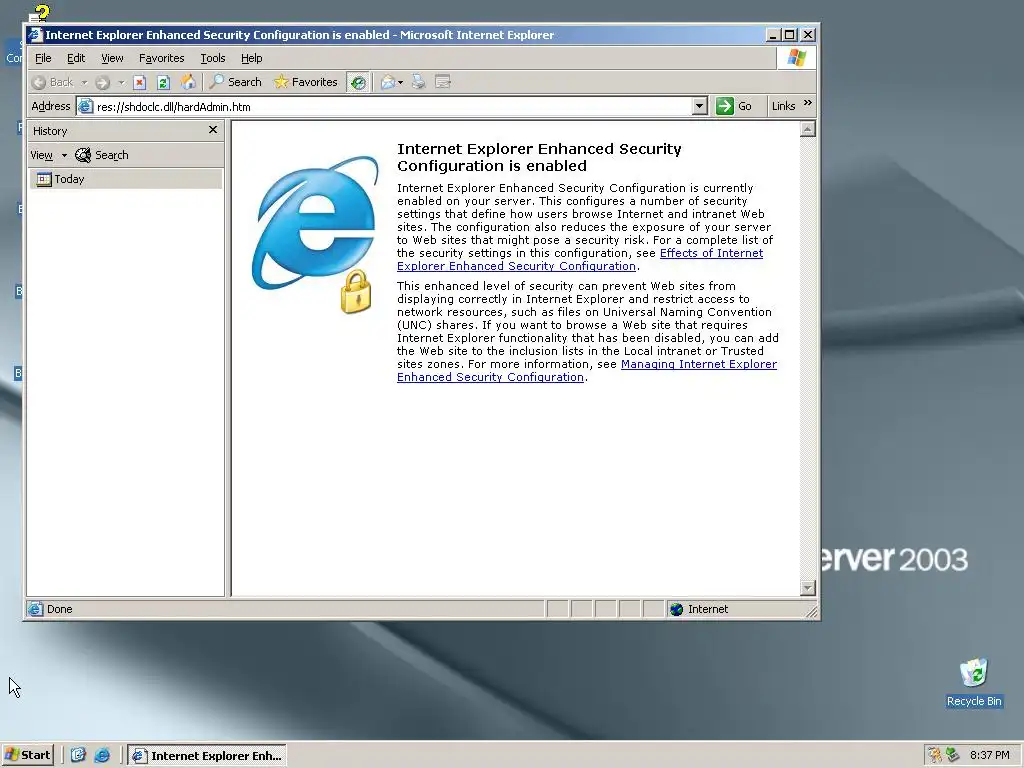Click the green-arrow hardware tray icon

pyautogui.click(x=953, y=755)
